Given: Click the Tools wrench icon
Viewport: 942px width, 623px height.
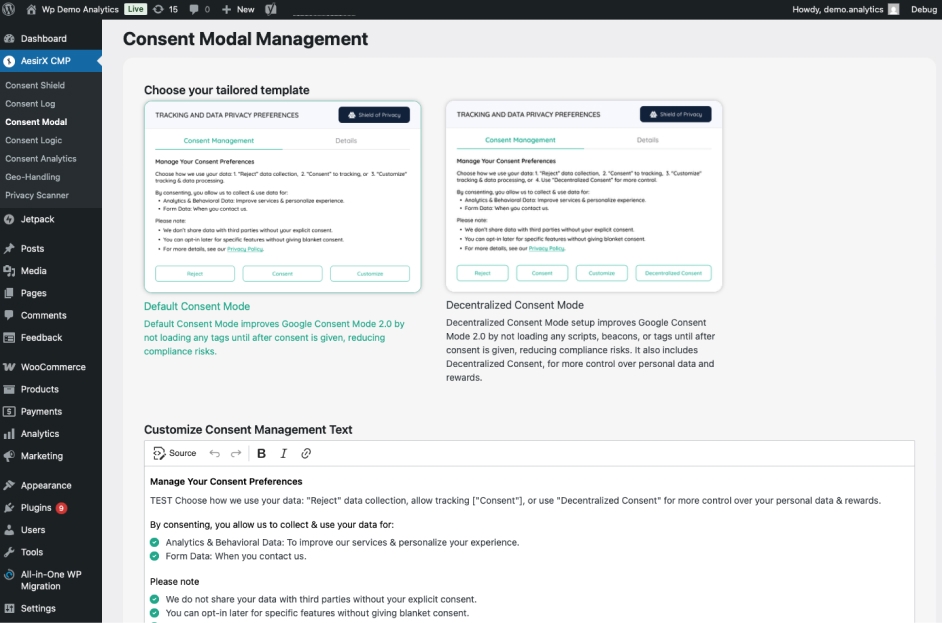Looking at the screenshot, I should [9, 552].
